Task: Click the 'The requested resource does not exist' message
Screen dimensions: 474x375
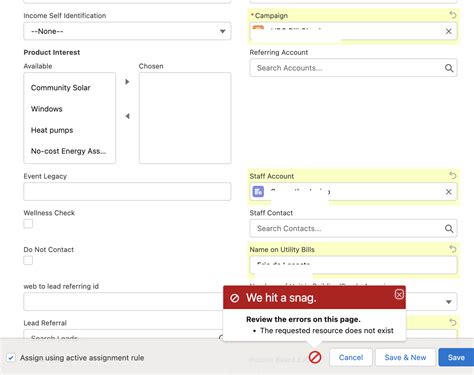Action: (327, 331)
